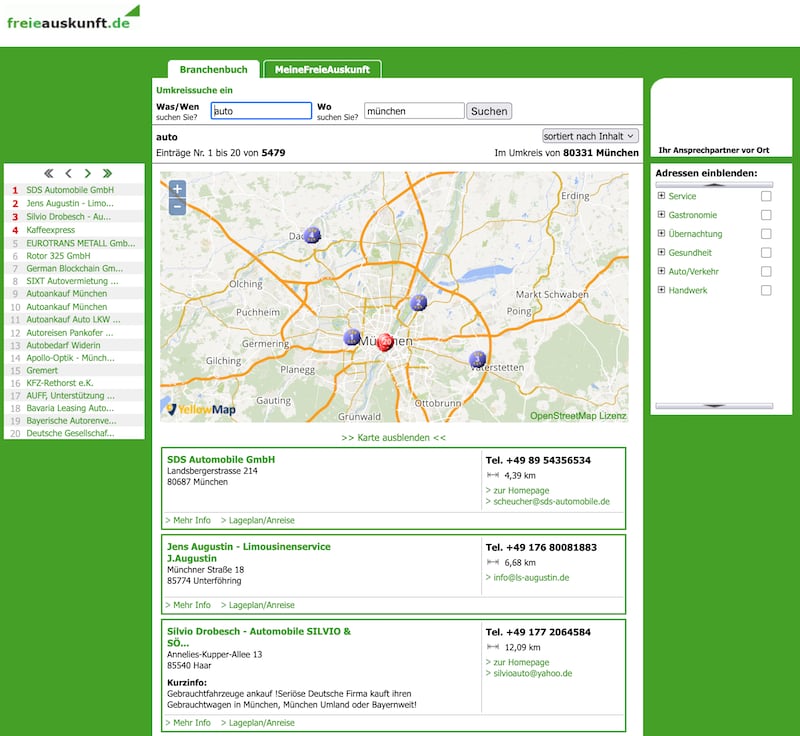The height and width of the screenshot is (736, 800).
Task: Expand the Service category tree
Action: coord(661,196)
